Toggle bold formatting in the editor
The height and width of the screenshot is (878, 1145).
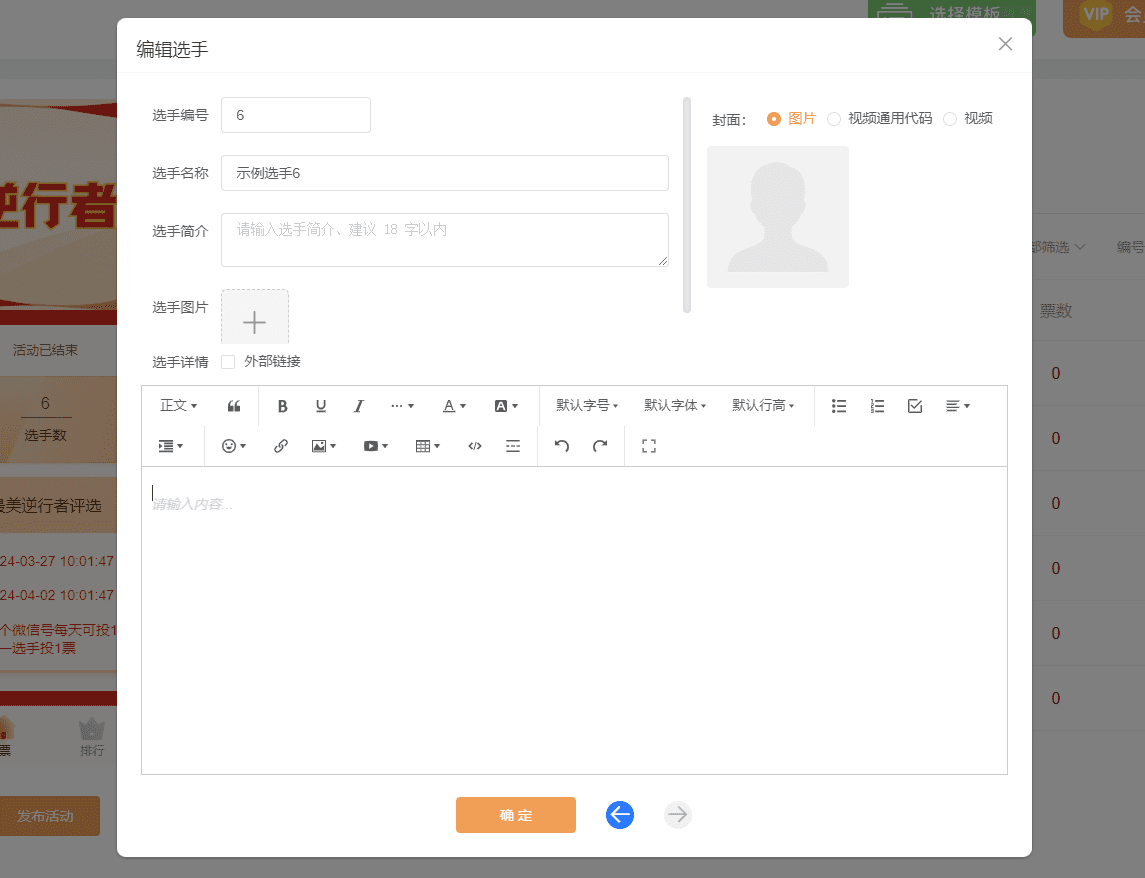click(282, 405)
